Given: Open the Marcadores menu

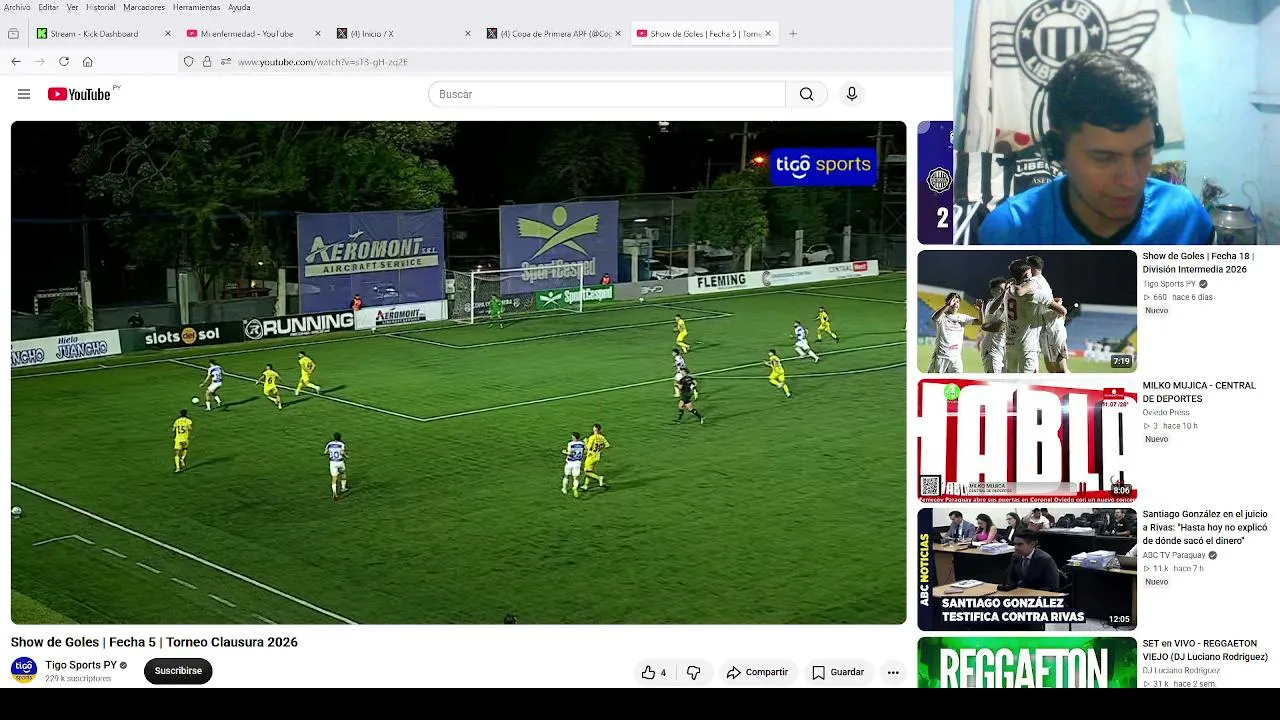Looking at the screenshot, I should tap(144, 7).
